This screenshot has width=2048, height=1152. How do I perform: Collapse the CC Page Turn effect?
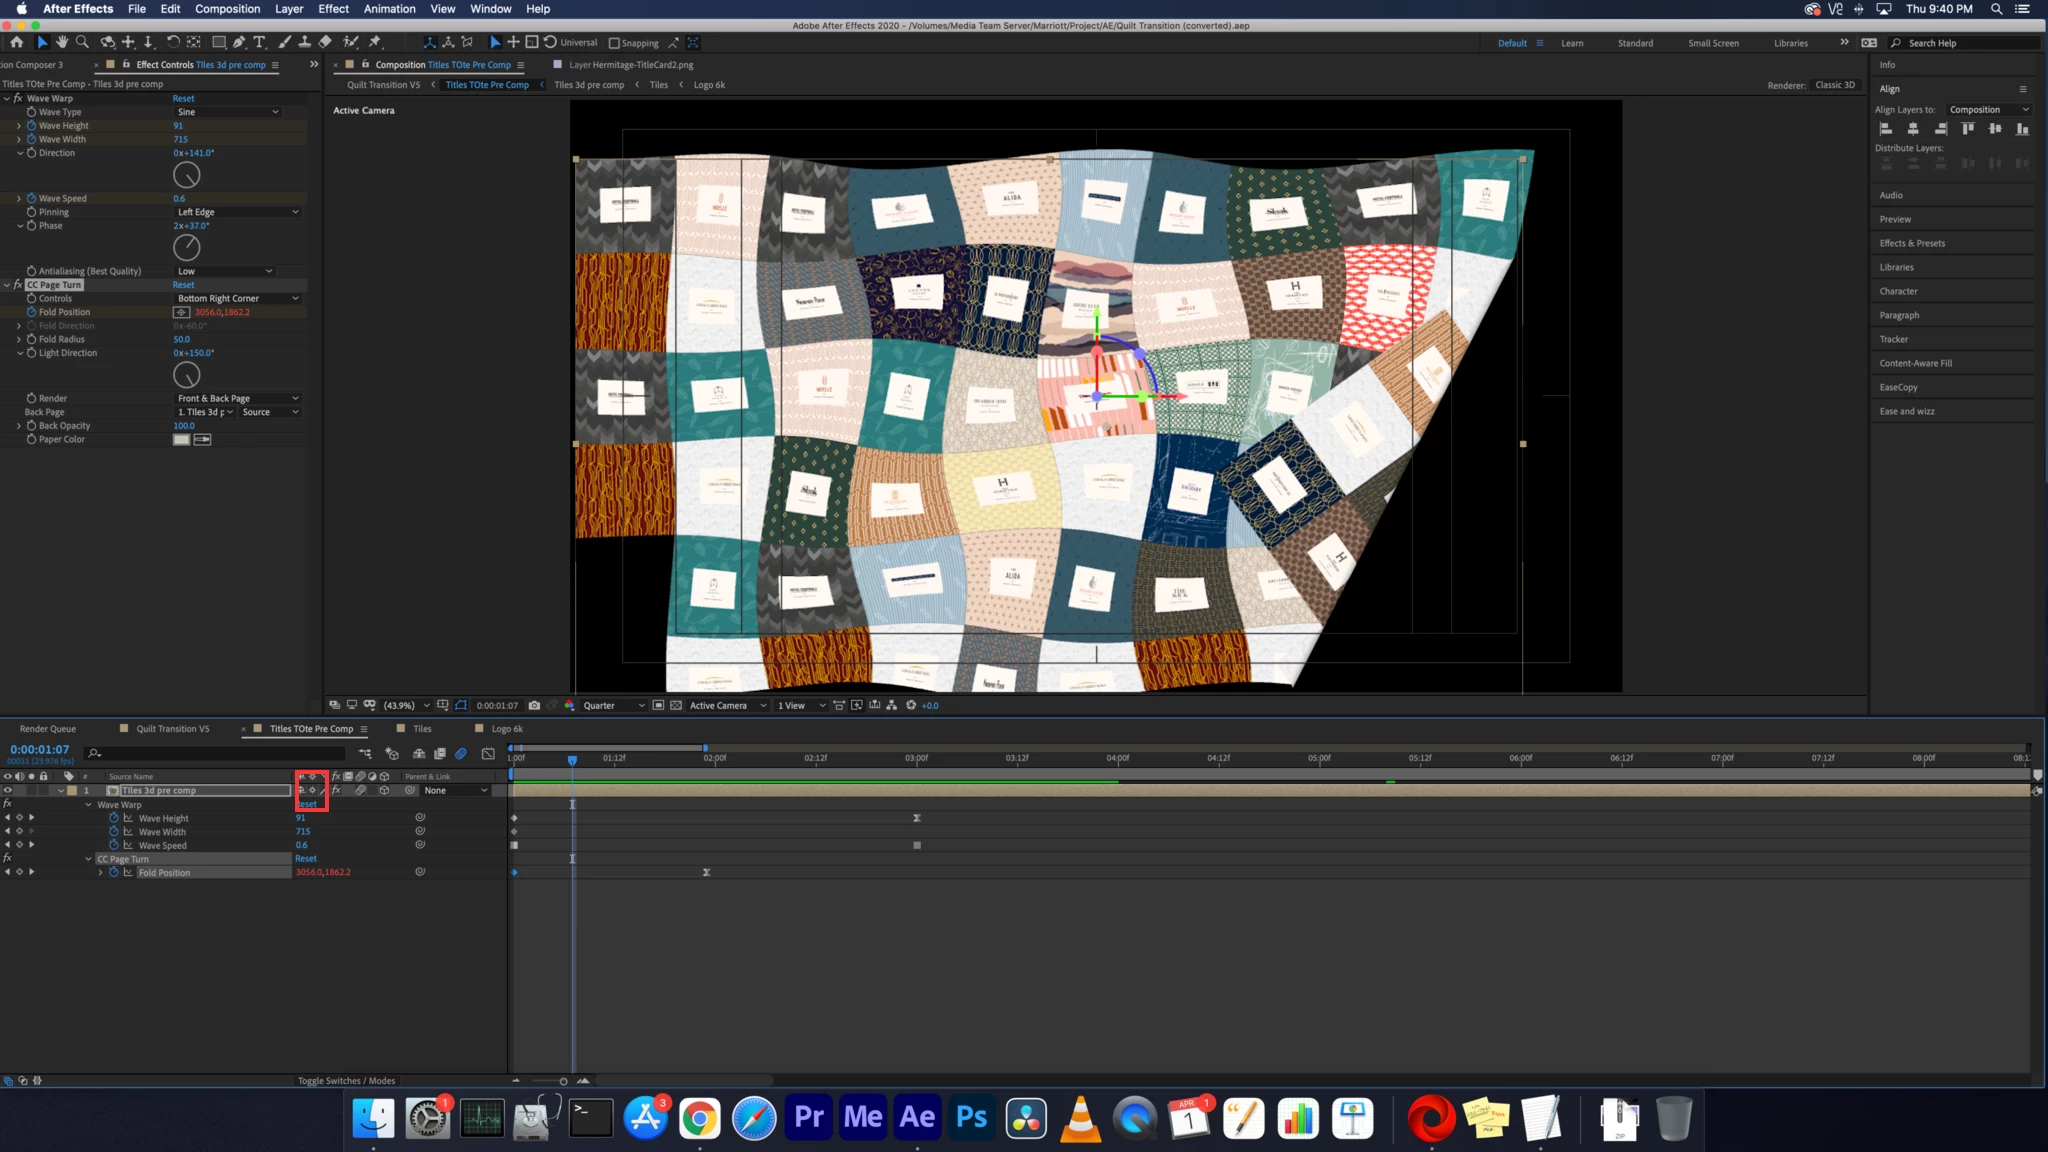tap(7, 285)
